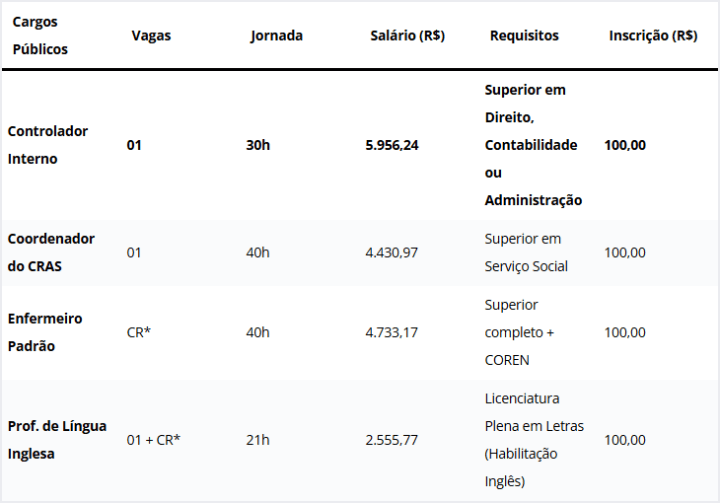This screenshot has width=720, height=503.
Task: Click the "Cargos Públicos" column header
Action: point(38,35)
